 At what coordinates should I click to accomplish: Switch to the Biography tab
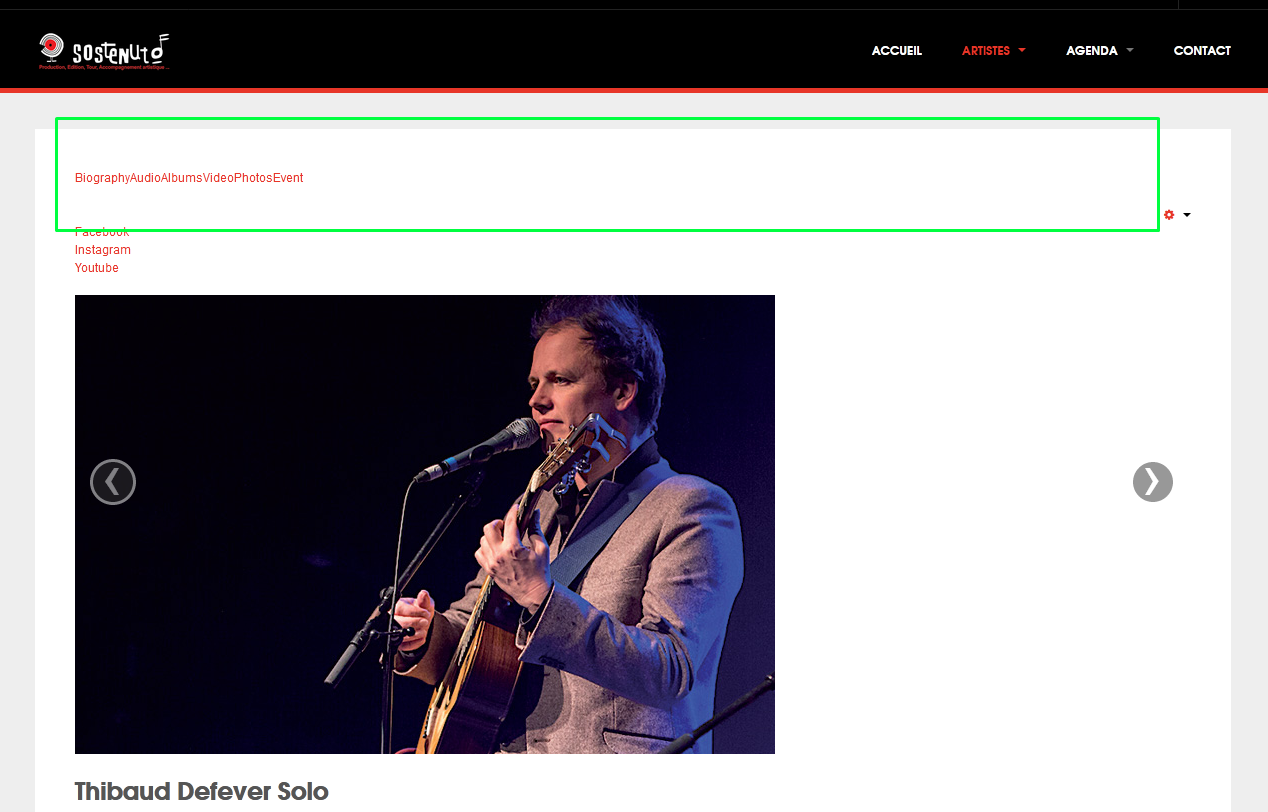102,178
